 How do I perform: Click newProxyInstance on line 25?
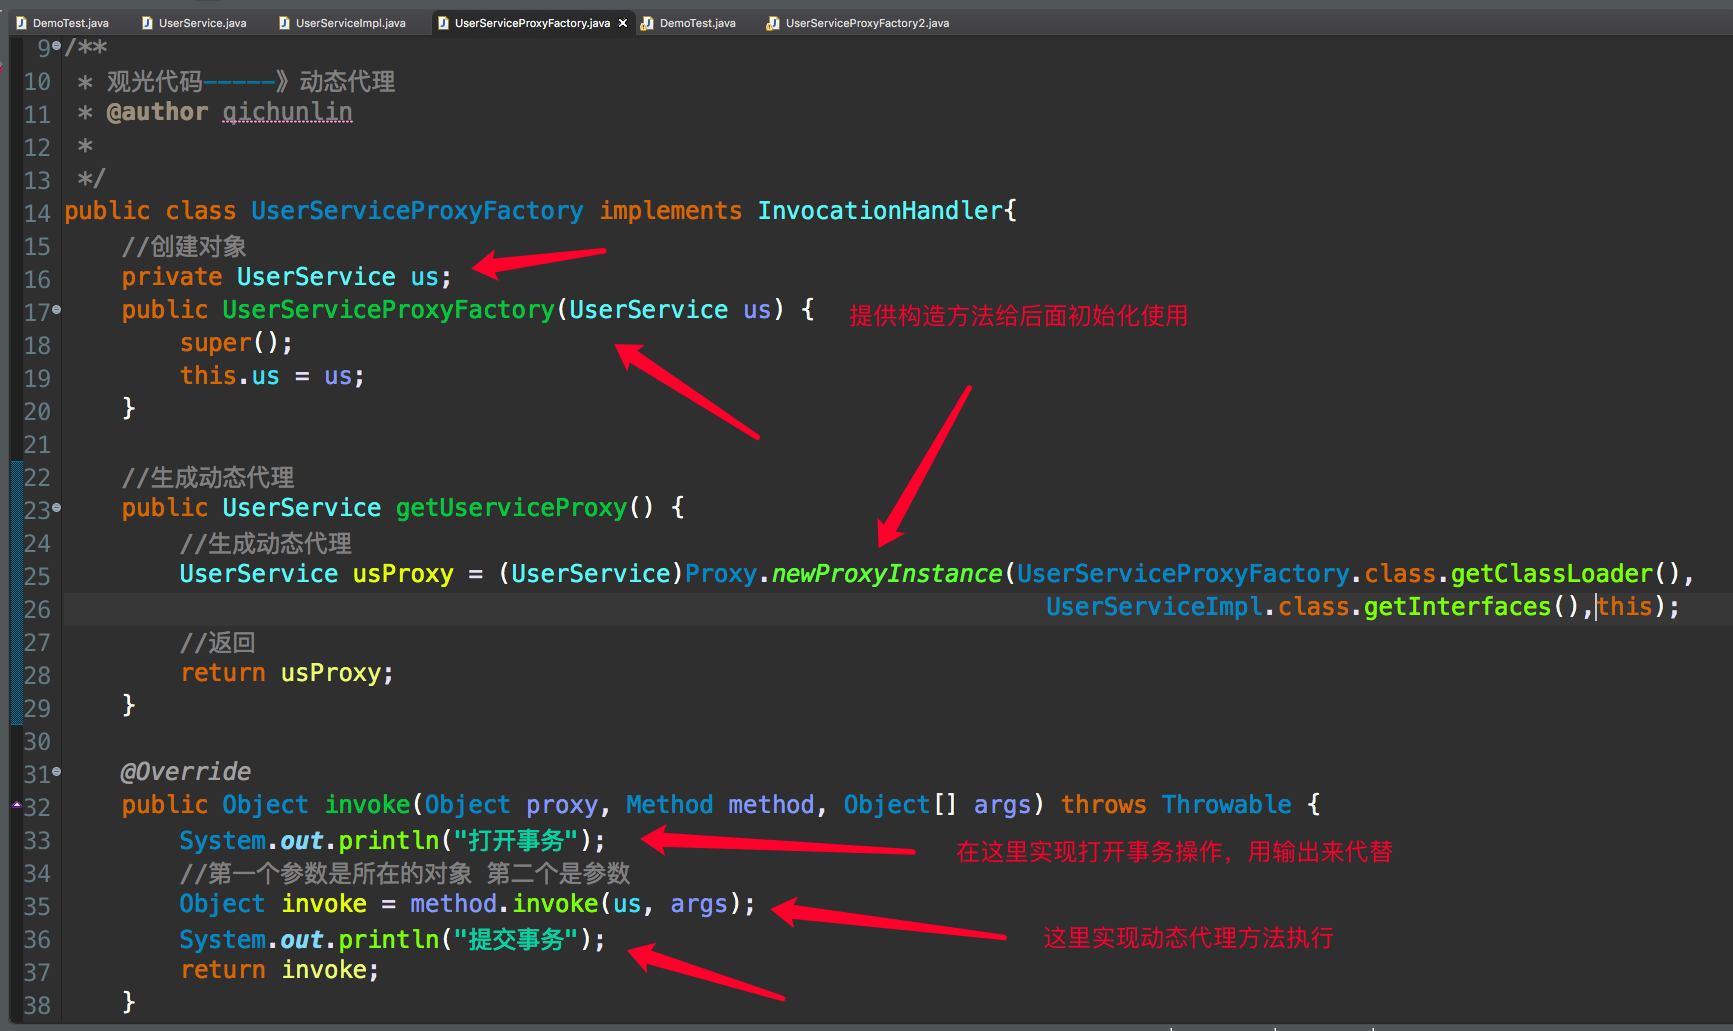click(x=887, y=574)
